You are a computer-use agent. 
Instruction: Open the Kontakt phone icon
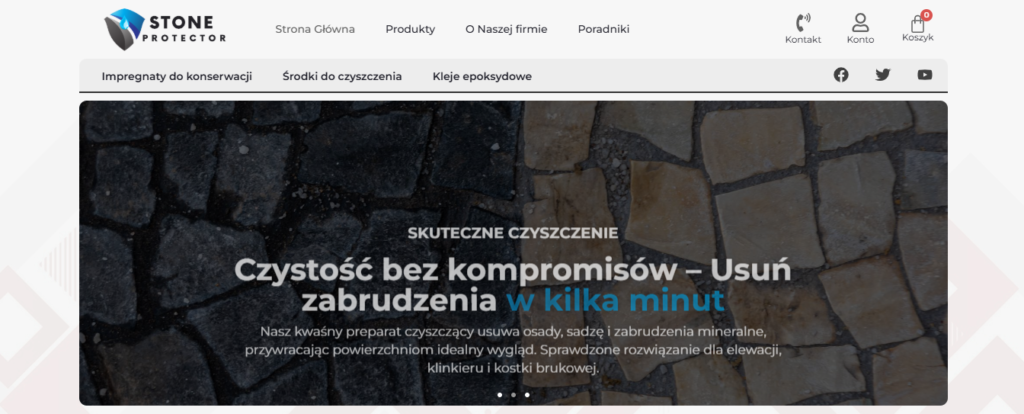point(802,22)
